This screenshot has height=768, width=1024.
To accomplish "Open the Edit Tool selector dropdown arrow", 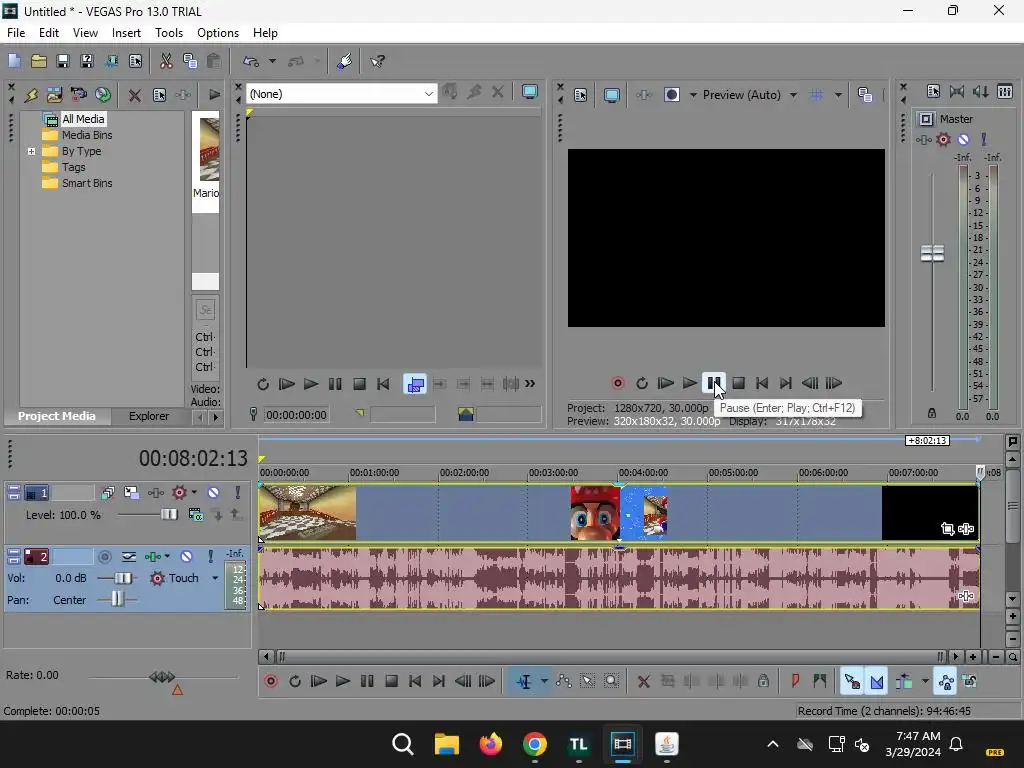I will pos(544,682).
